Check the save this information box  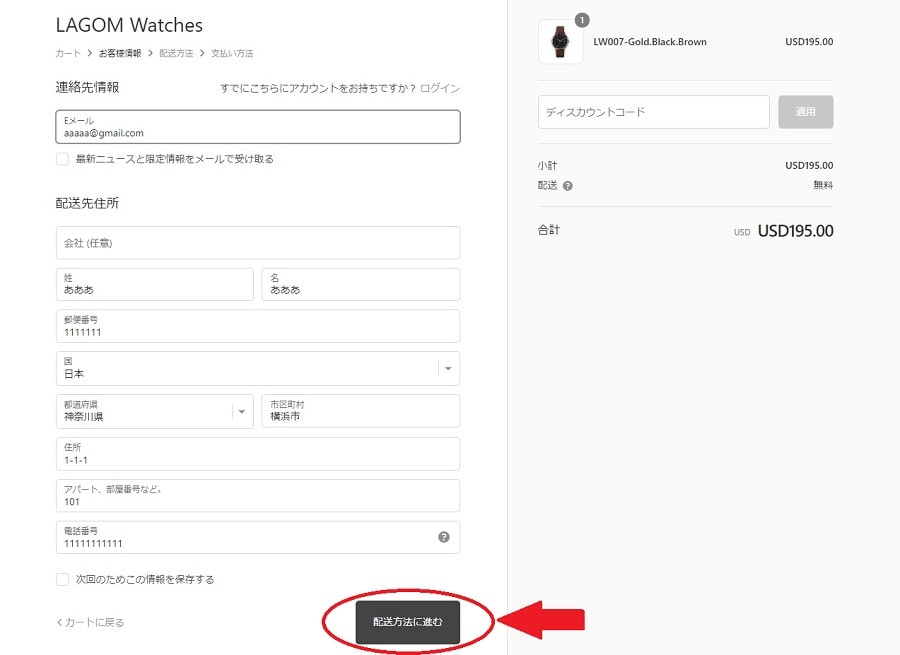pos(63,579)
